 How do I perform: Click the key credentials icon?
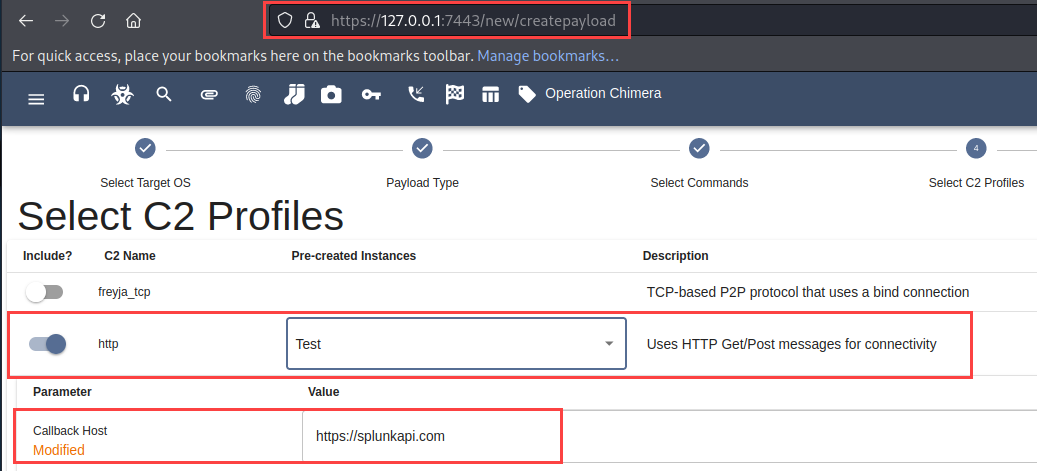(371, 94)
